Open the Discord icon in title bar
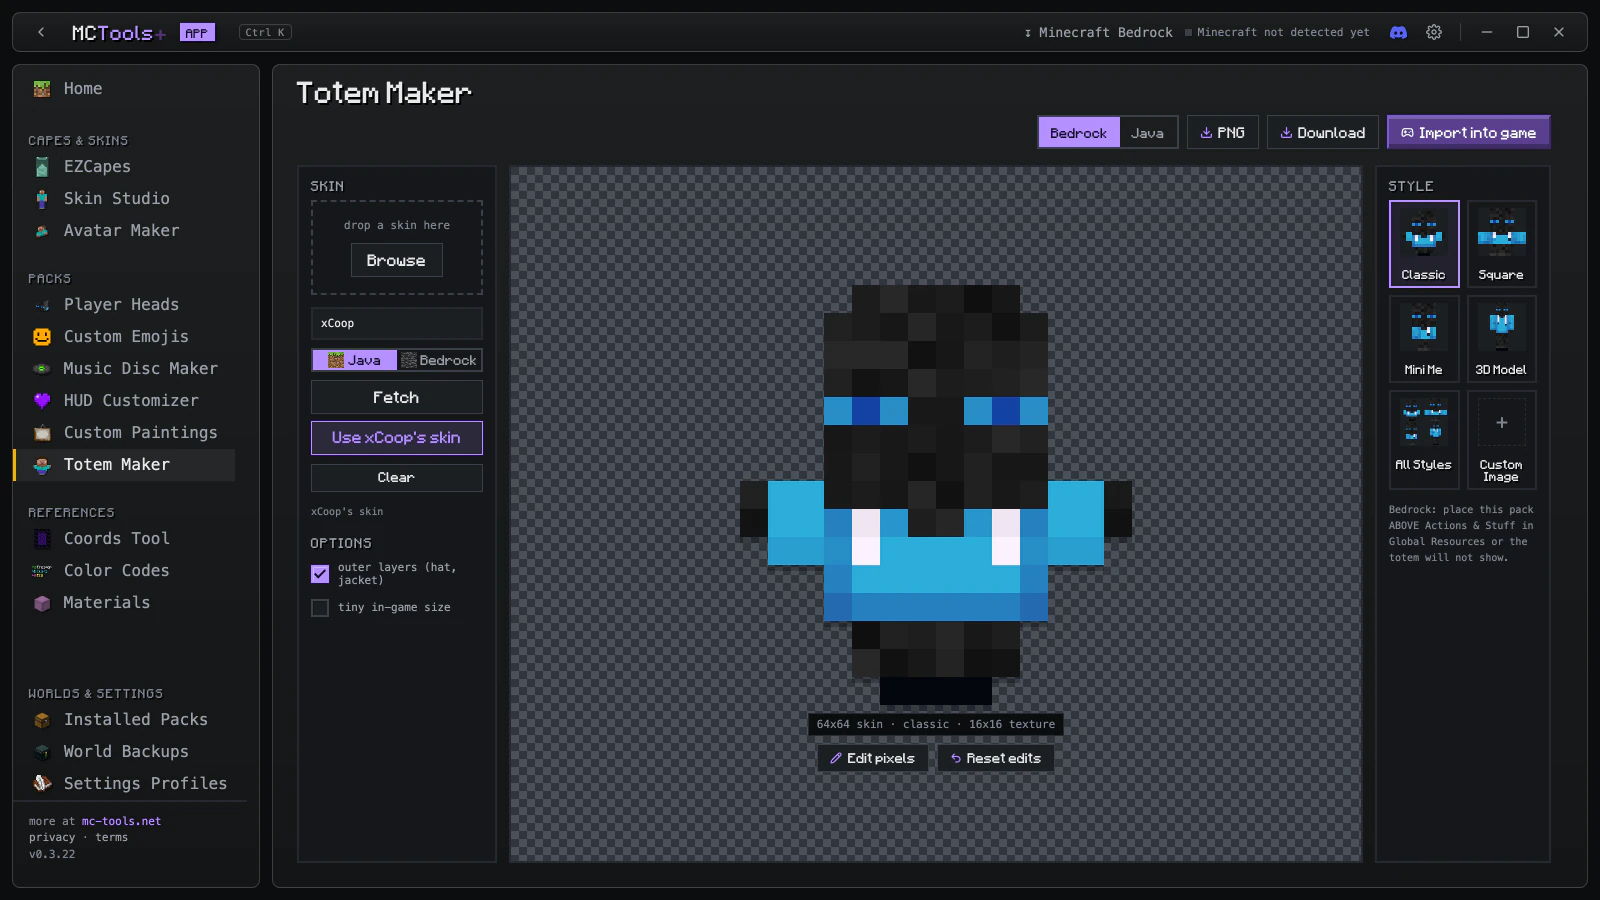 click(1398, 32)
